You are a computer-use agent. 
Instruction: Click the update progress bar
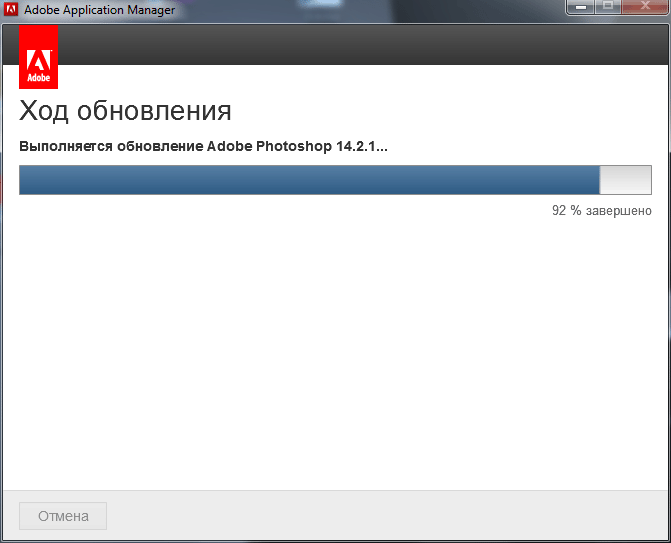click(335, 180)
